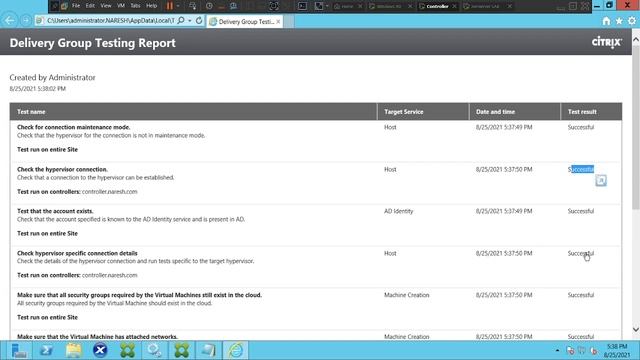Click the accelerator icon beside highlighted Successful
This screenshot has height=360, width=640.
601,180
